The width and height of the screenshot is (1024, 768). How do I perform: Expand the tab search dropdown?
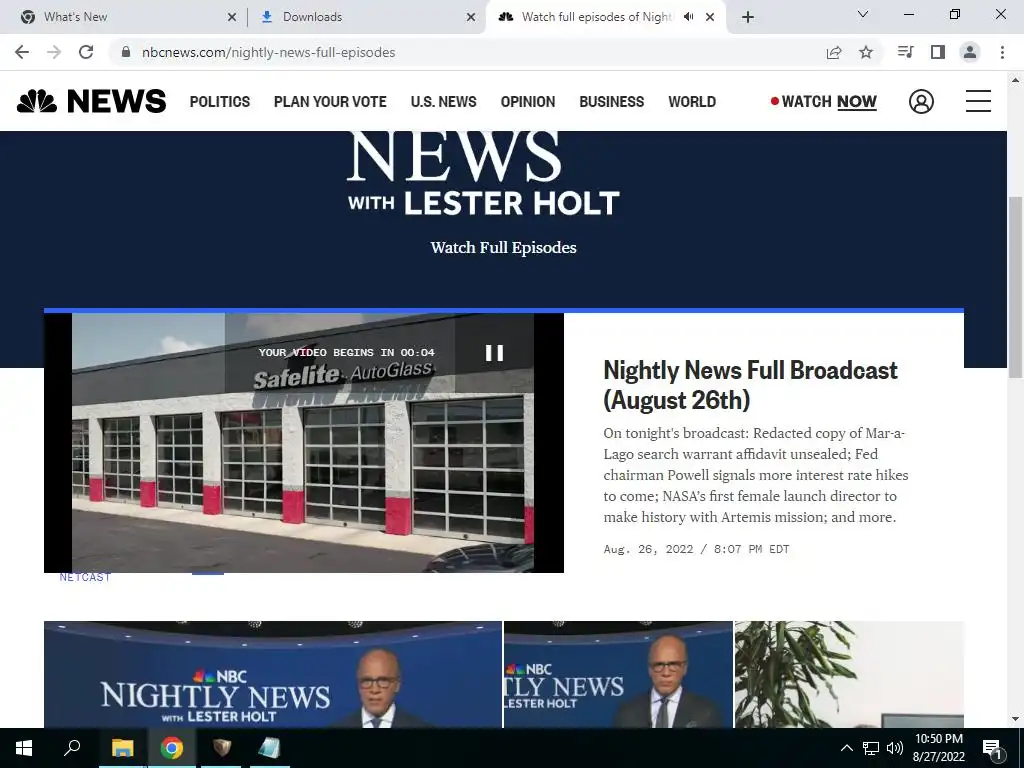(x=863, y=14)
